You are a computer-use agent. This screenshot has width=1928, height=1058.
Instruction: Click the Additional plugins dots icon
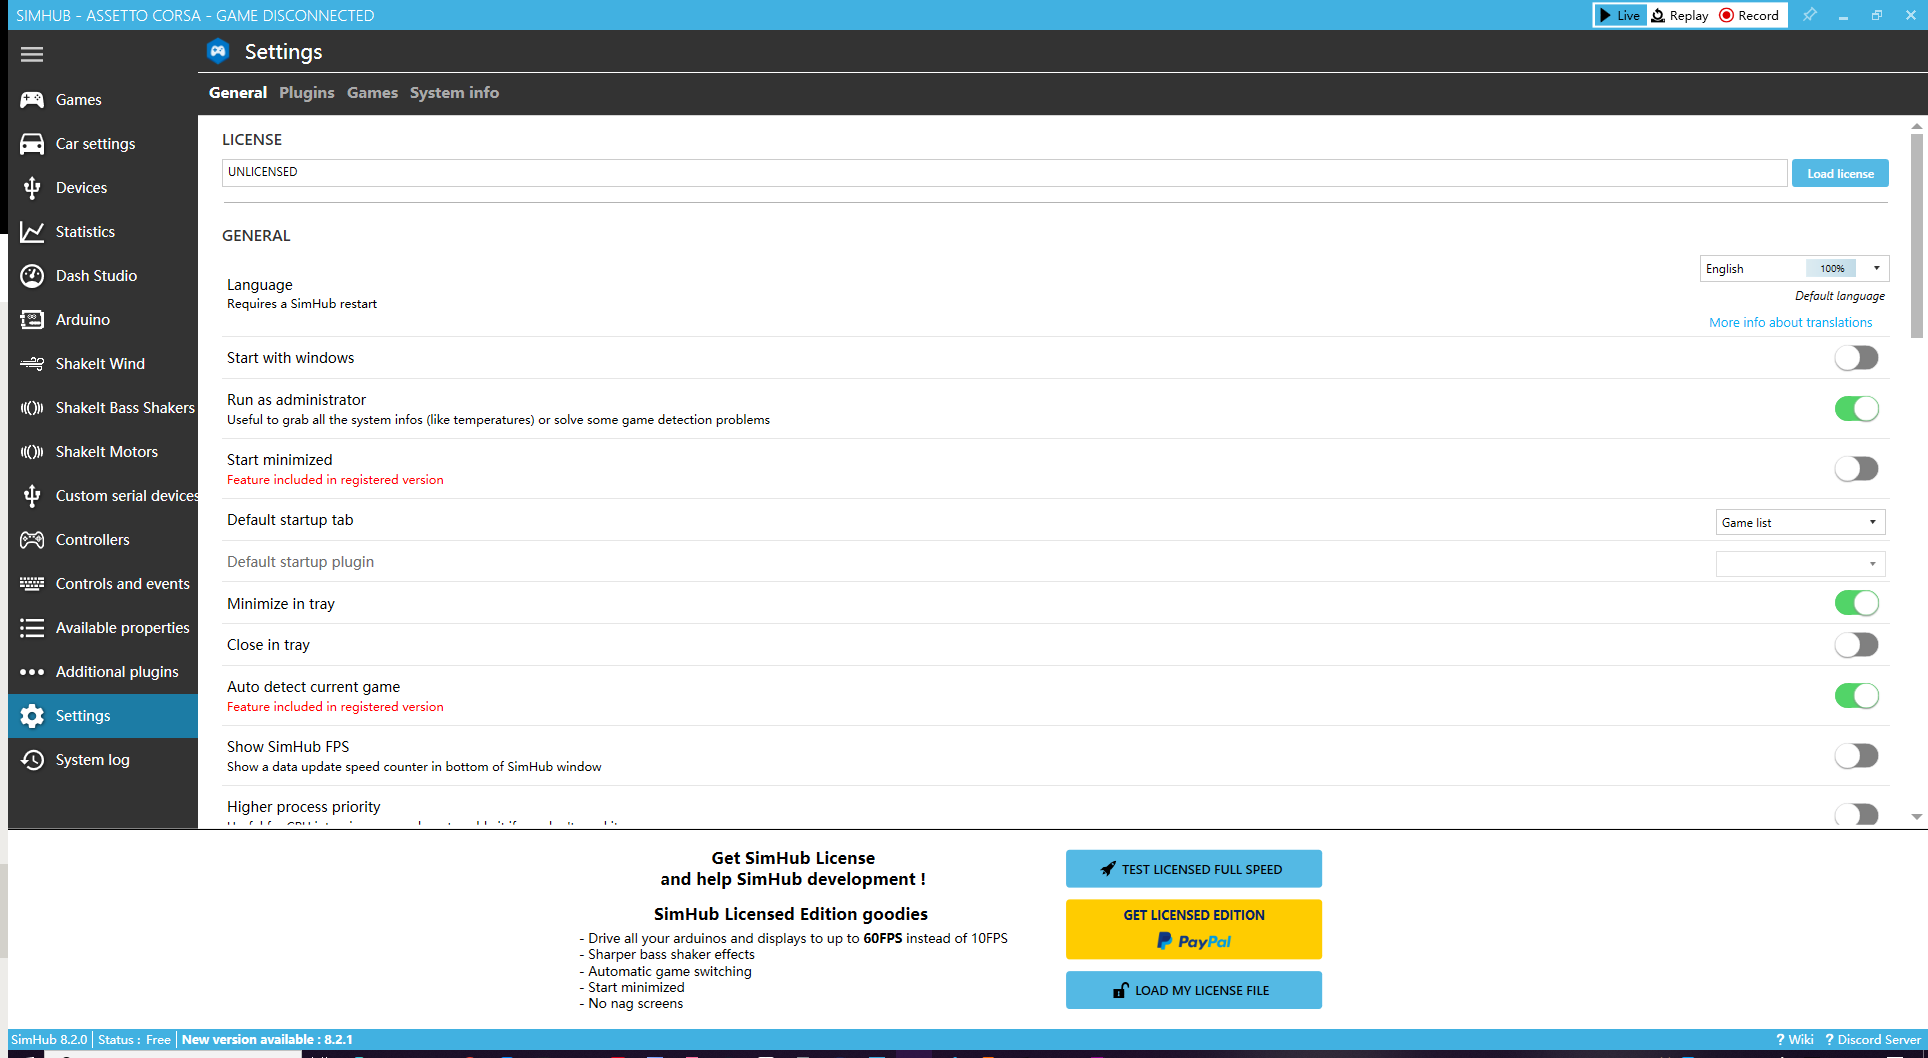coord(32,672)
